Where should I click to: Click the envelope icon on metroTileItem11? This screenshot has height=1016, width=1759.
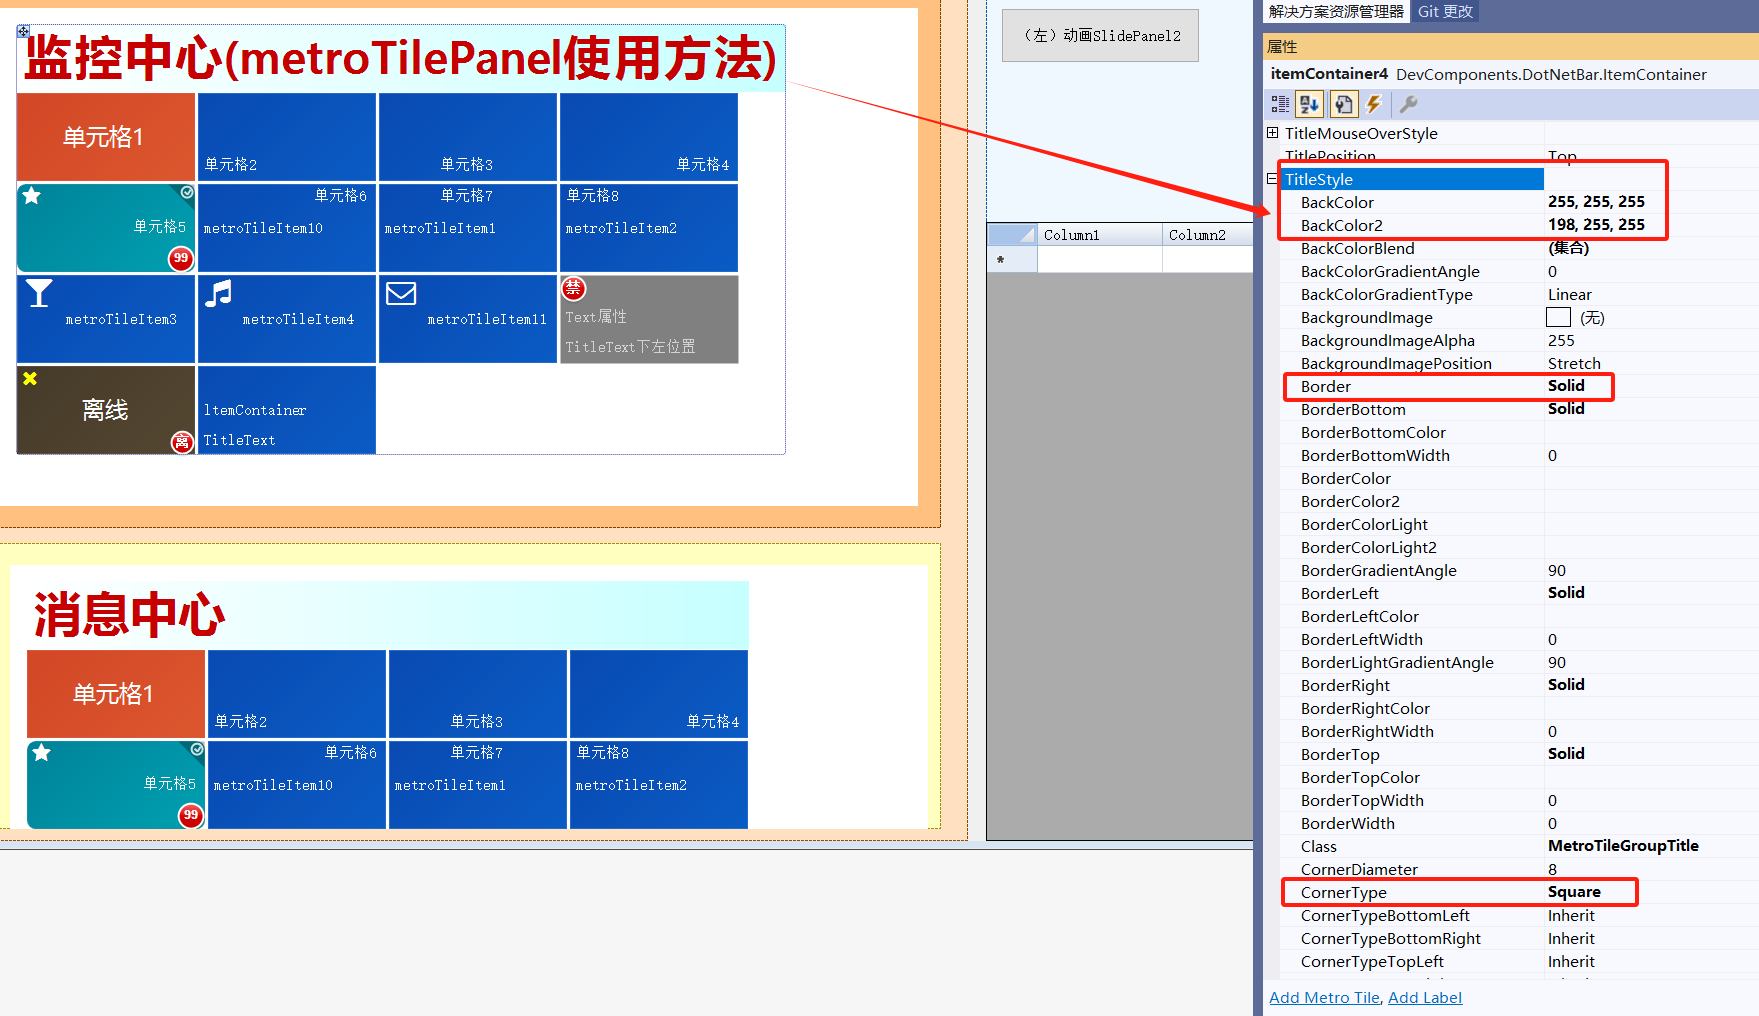pyautogui.click(x=401, y=293)
